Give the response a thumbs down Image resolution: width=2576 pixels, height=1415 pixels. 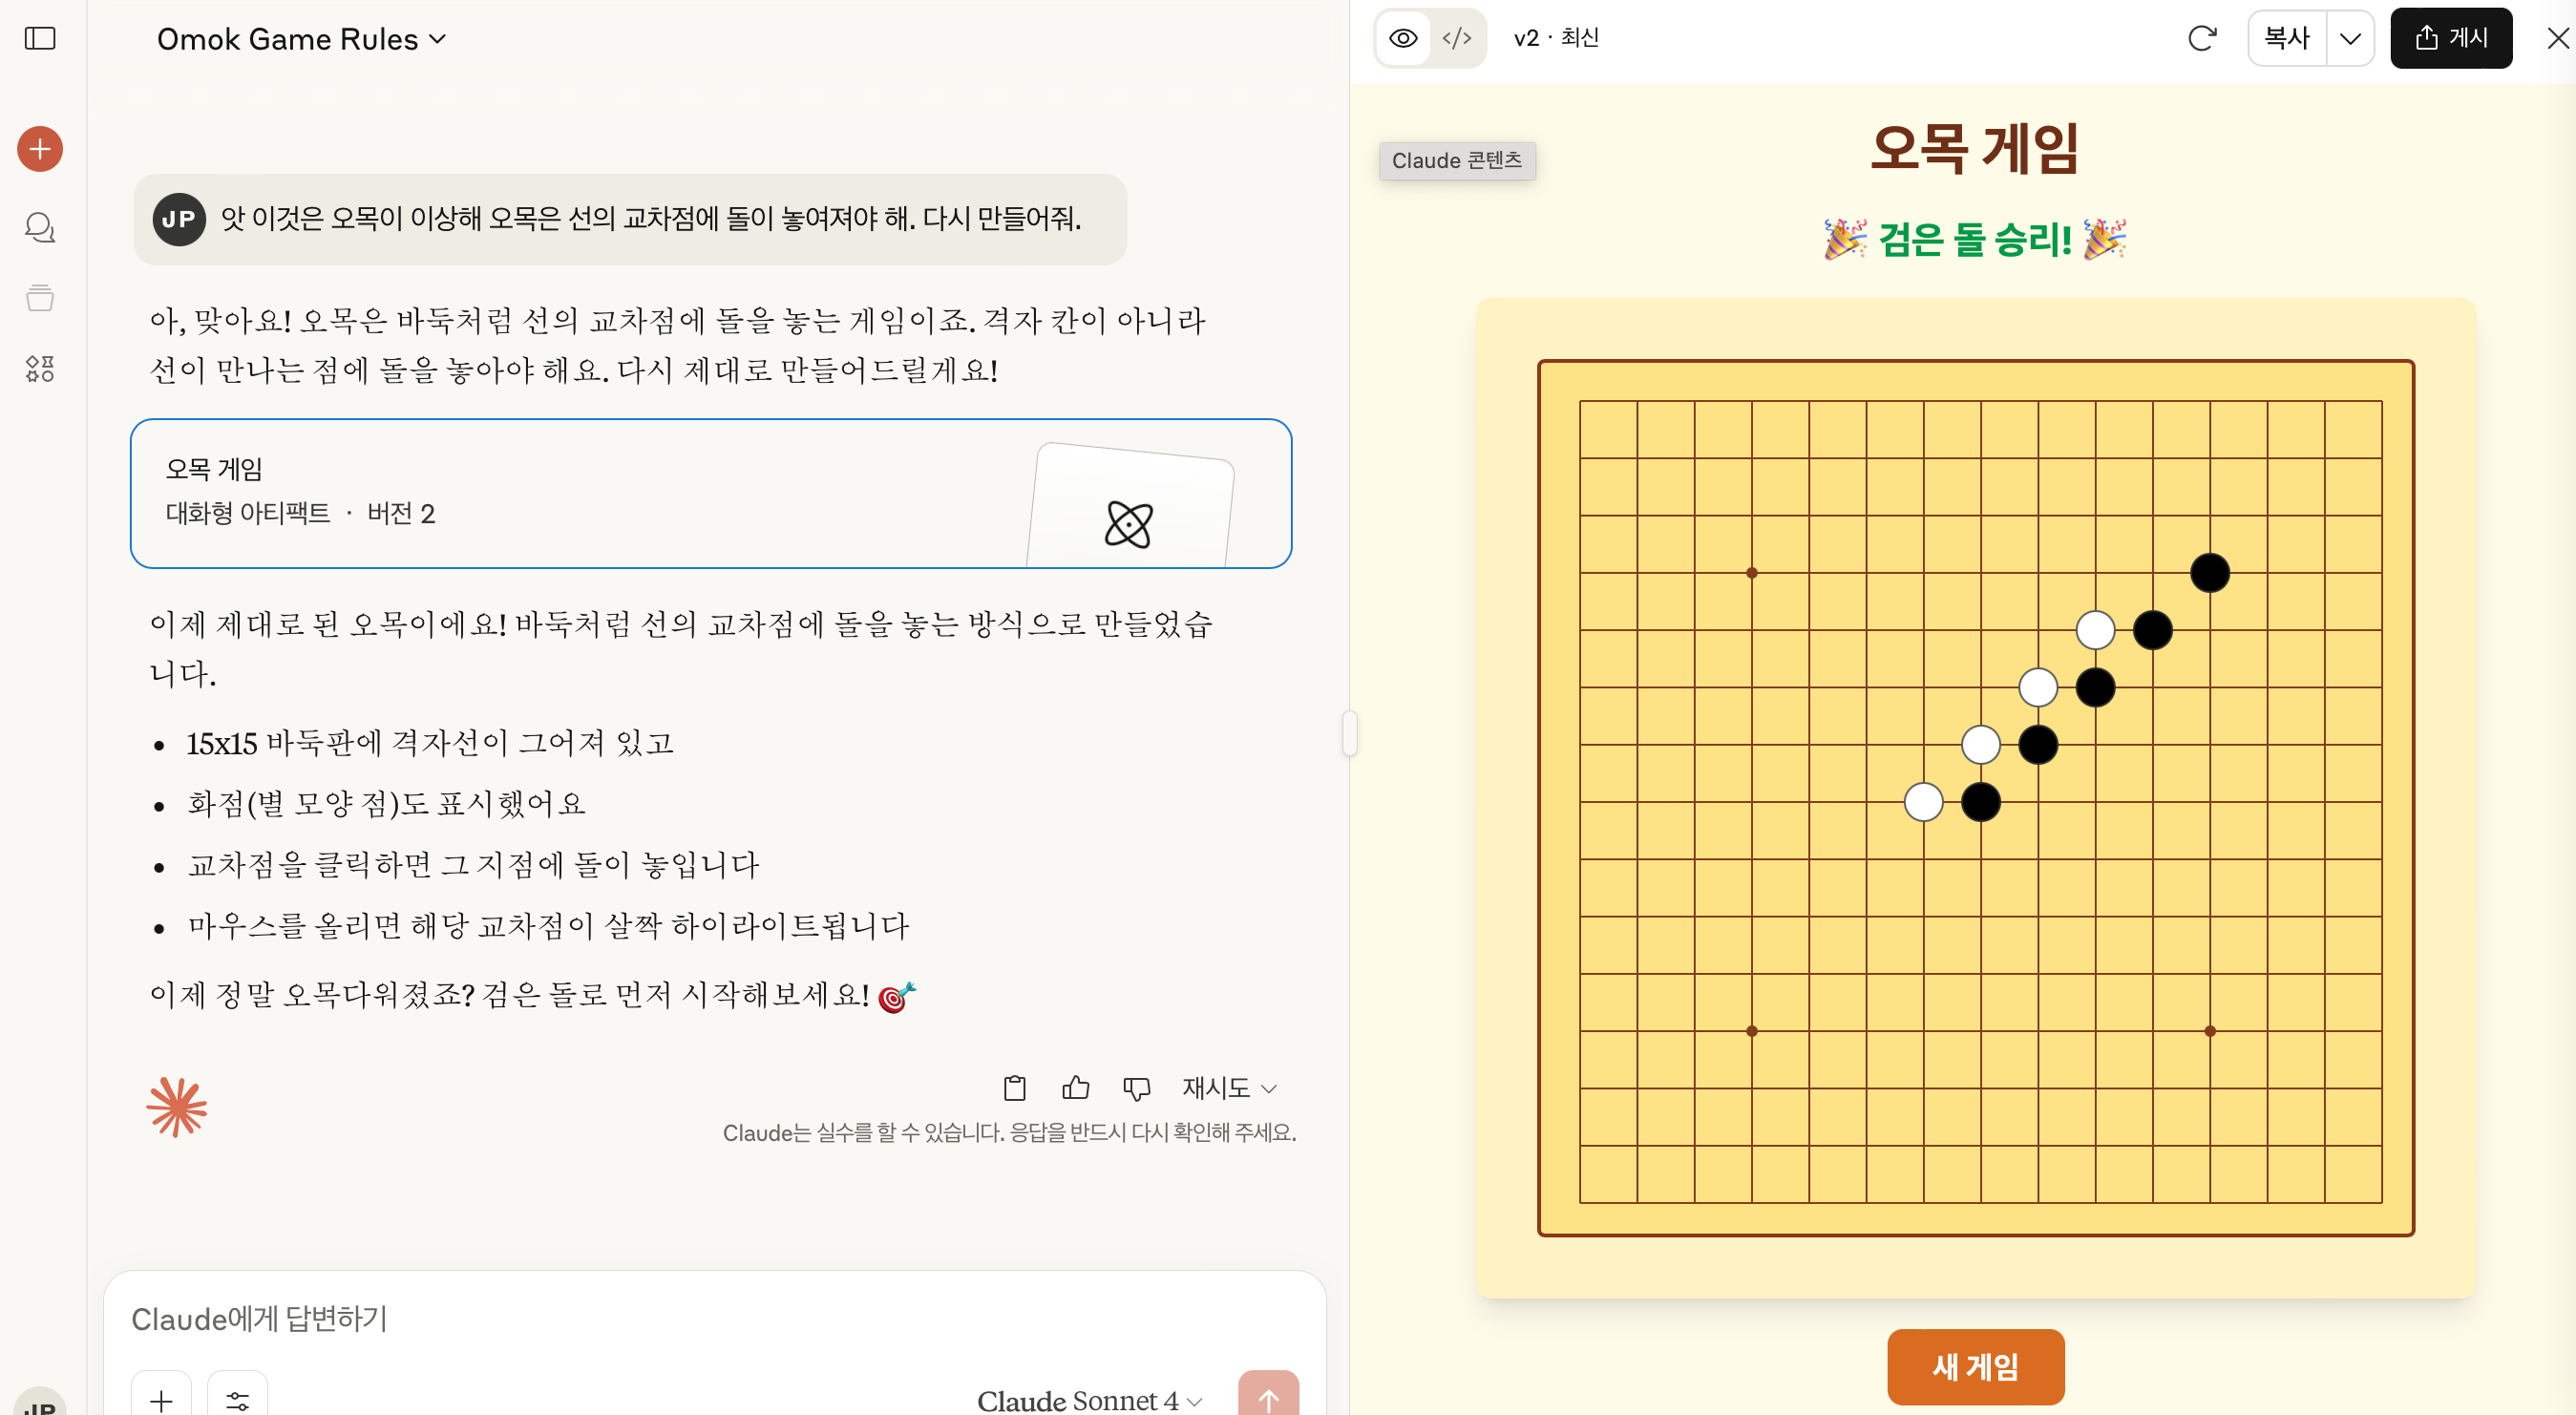[x=1136, y=1088]
